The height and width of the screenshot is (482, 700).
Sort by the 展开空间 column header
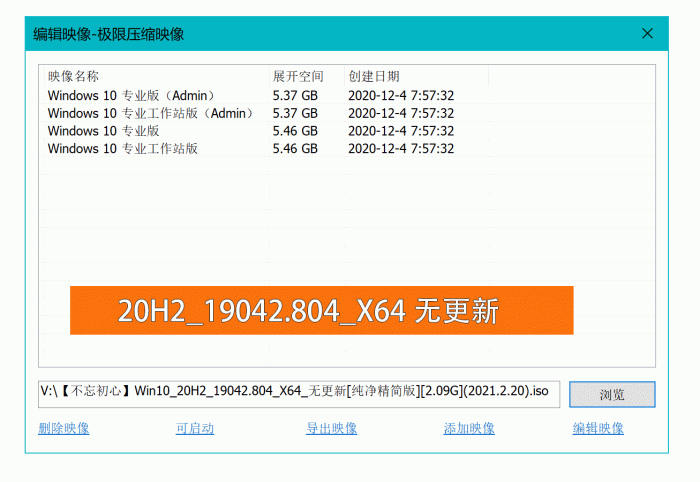298,76
